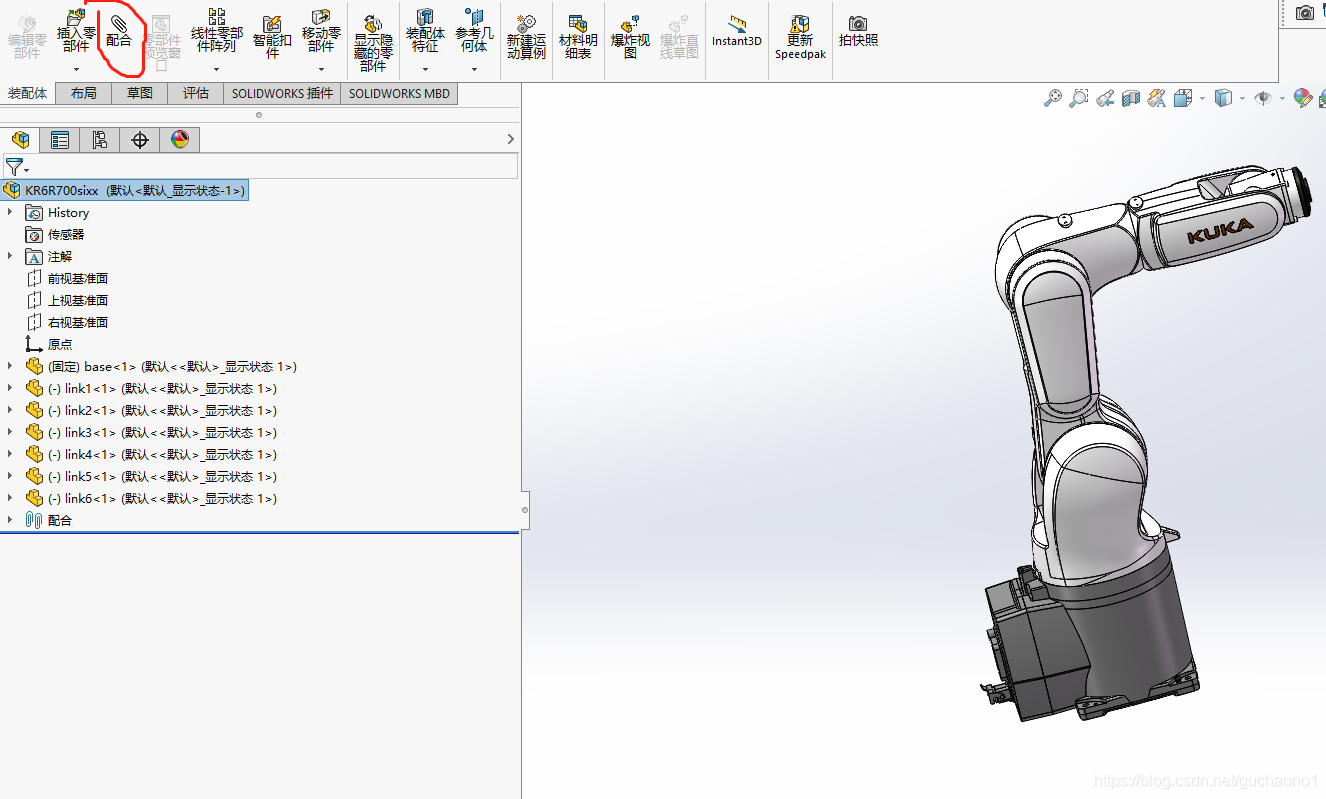Take a 拍快照 snapshot
Screen dimensions: 1326x799
click(x=858, y=32)
